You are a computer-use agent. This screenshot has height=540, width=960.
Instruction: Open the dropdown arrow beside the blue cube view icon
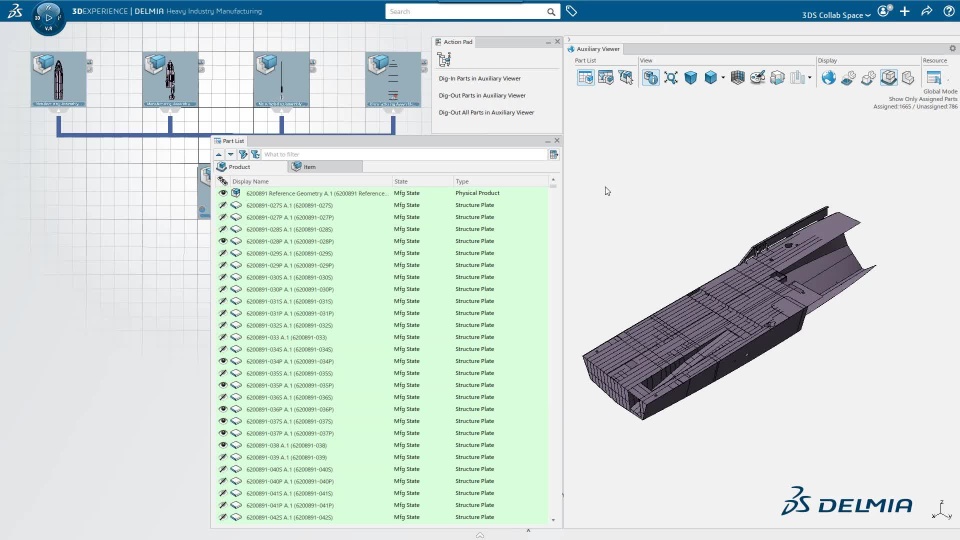pos(723,78)
